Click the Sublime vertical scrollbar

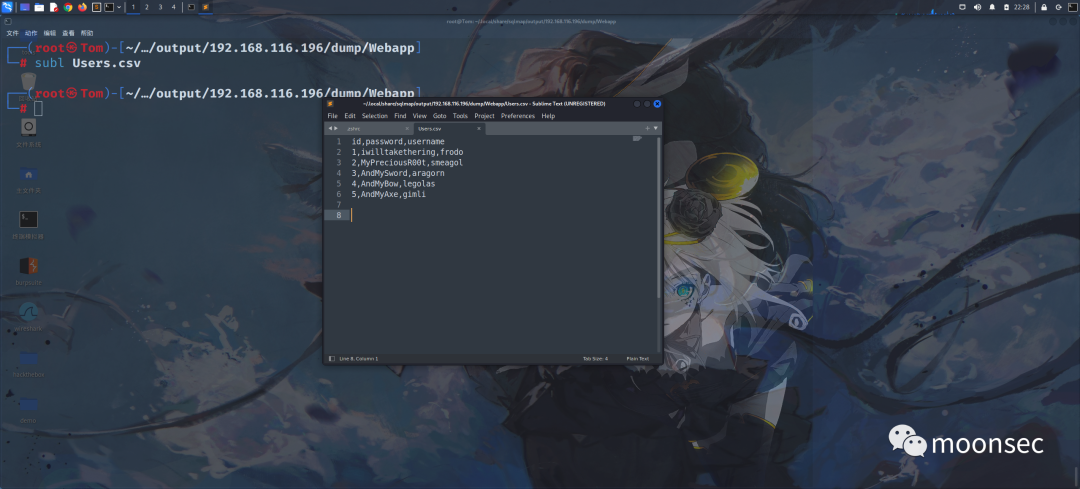658,217
